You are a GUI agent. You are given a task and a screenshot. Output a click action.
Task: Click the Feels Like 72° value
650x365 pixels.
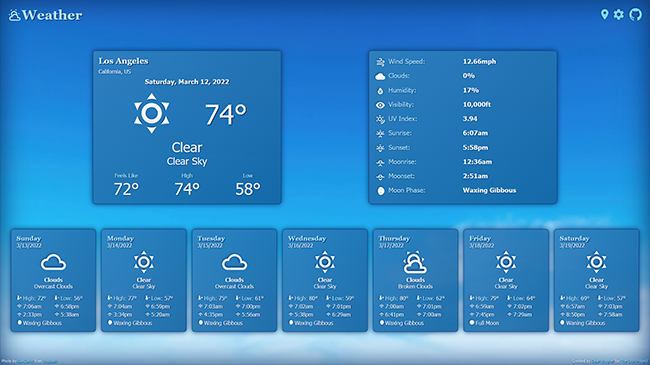[x=126, y=190]
